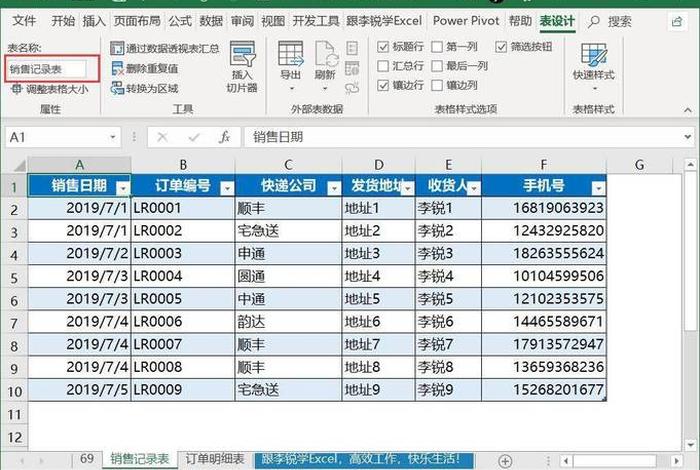Open the 快递公司 column filter dropdown

(x=332, y=187)
